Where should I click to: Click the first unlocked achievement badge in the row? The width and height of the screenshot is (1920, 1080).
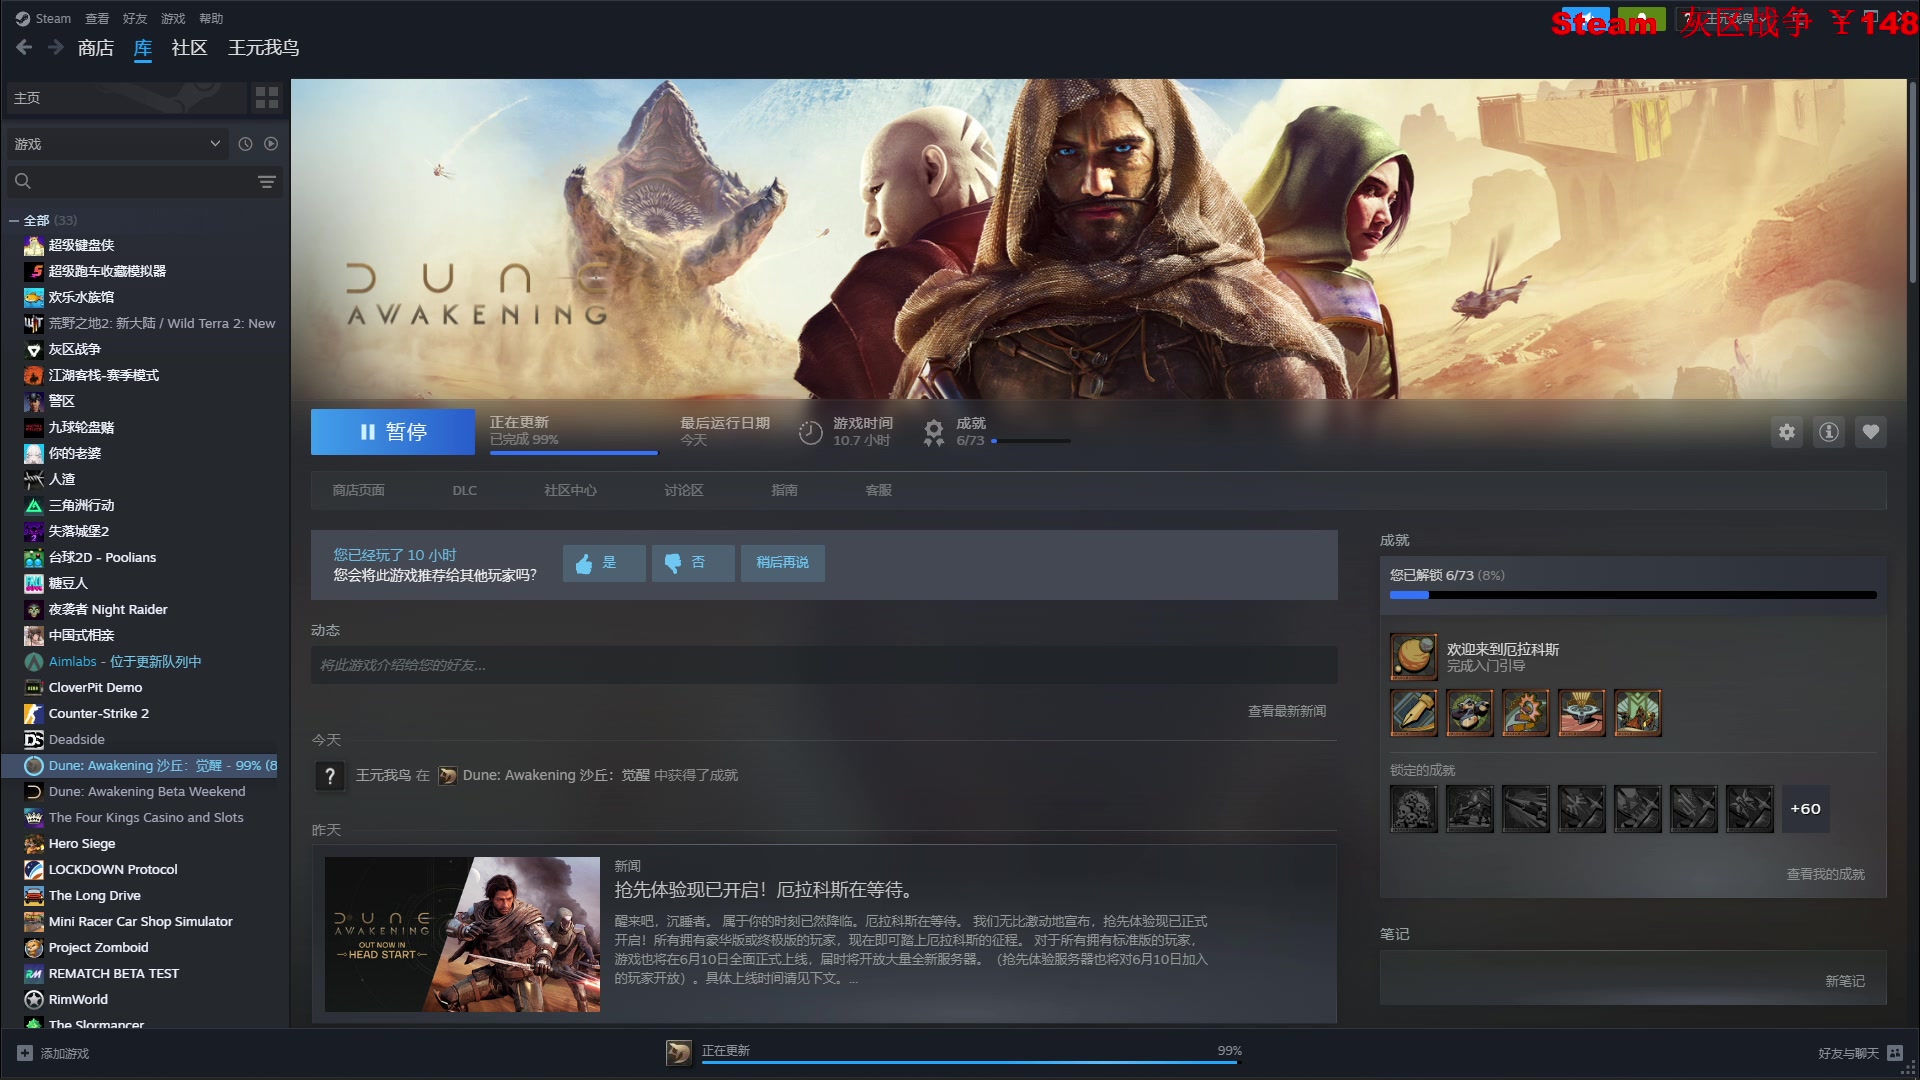coord(1414,713)
